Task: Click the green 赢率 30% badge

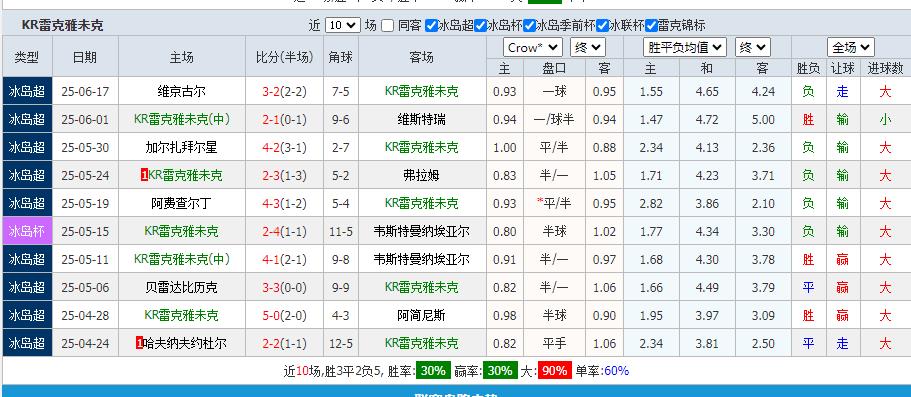Action: 500,370
